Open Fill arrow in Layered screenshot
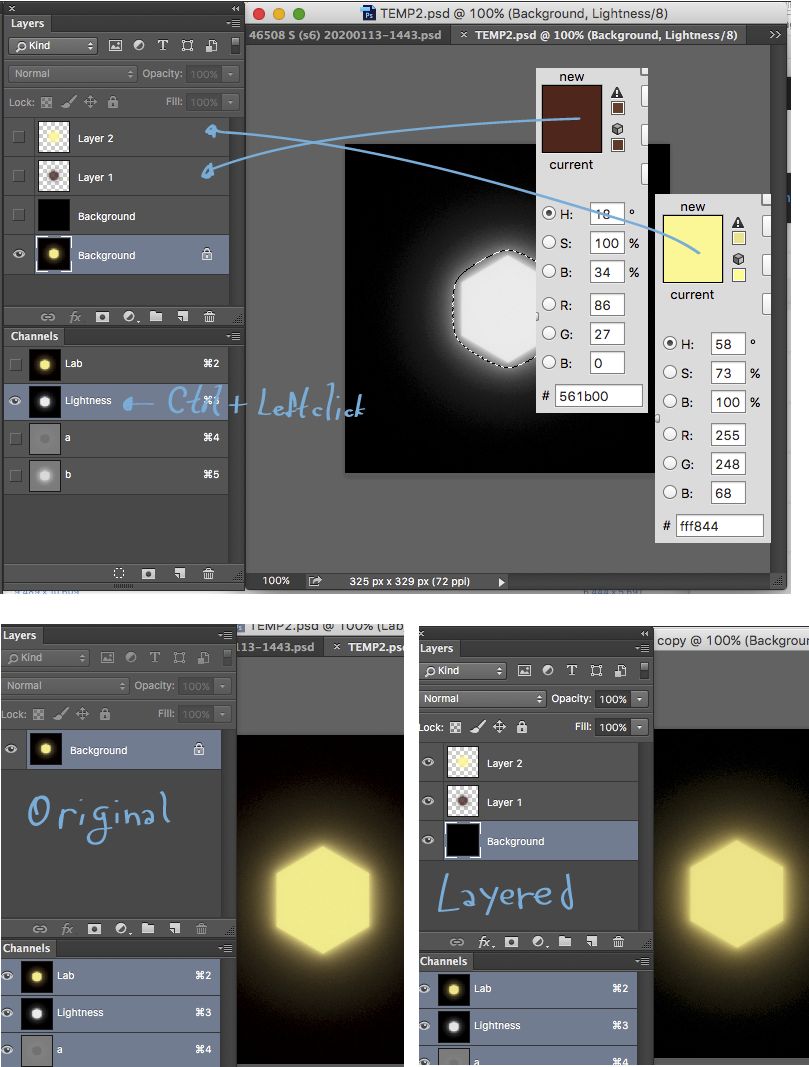The image size is (809, 1067). [x=640, y=727]
